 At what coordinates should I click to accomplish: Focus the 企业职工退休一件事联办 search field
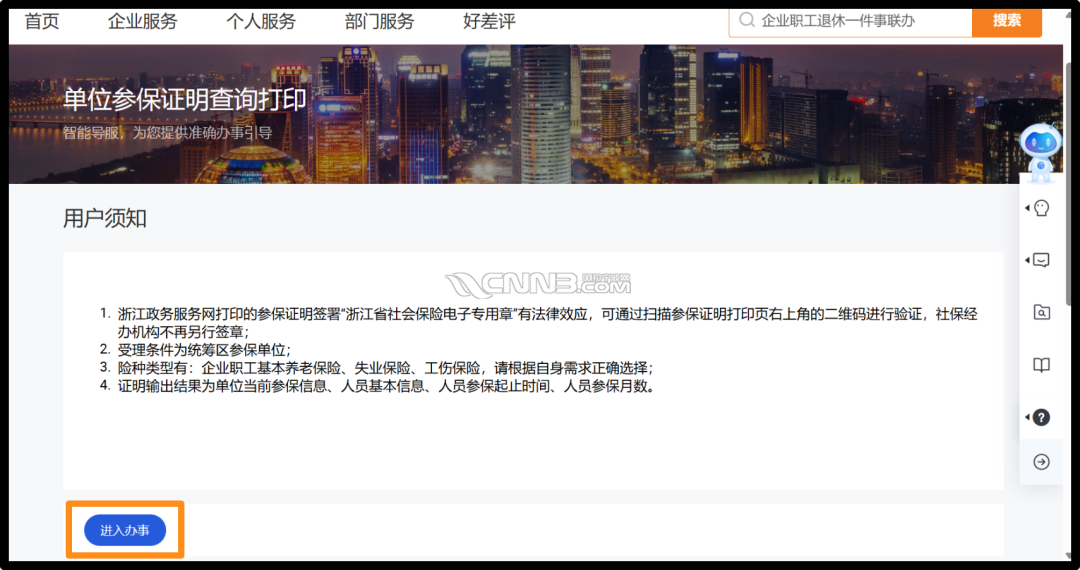[x=860, y=20]
